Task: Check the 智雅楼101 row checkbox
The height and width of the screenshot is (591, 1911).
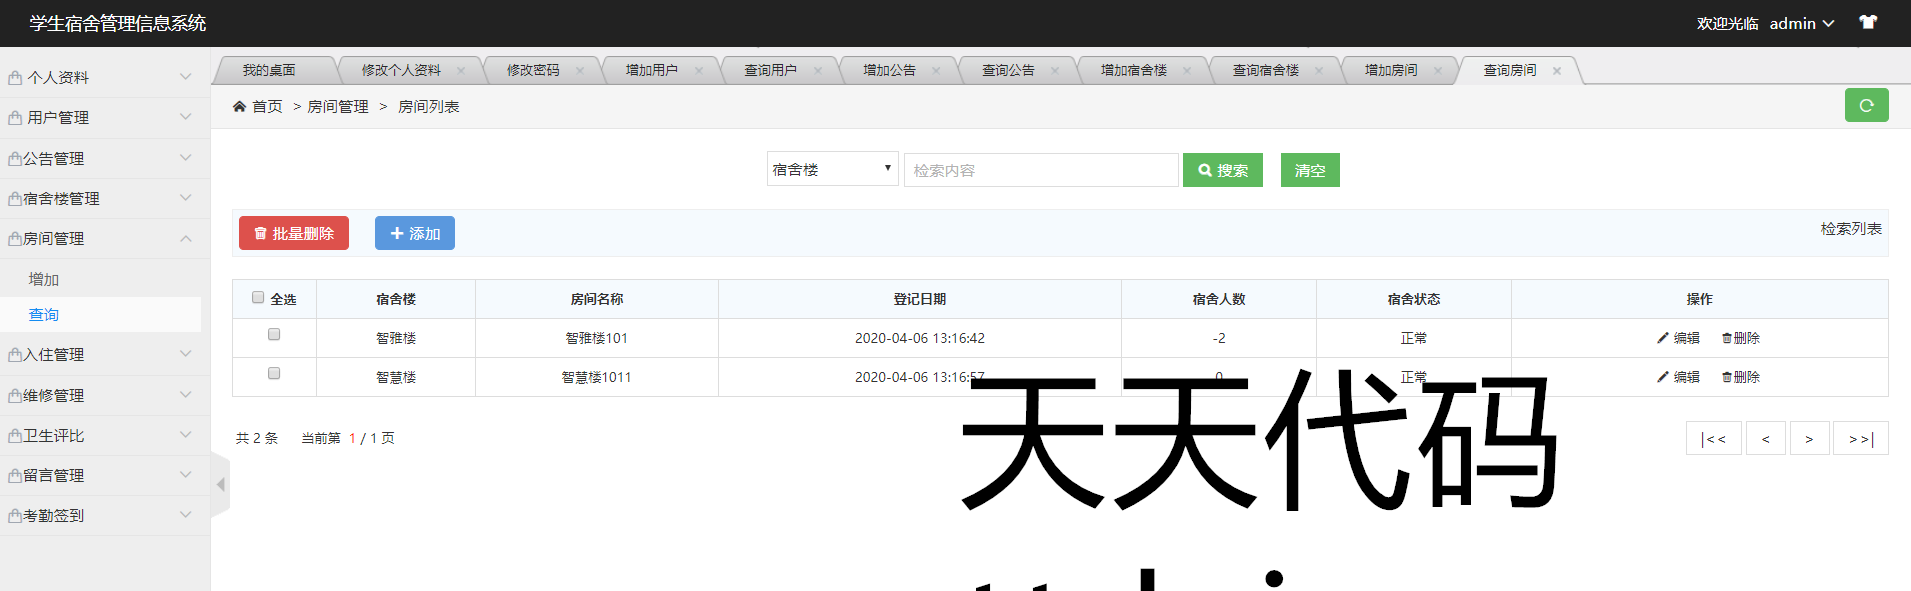Action: [274, 335]
